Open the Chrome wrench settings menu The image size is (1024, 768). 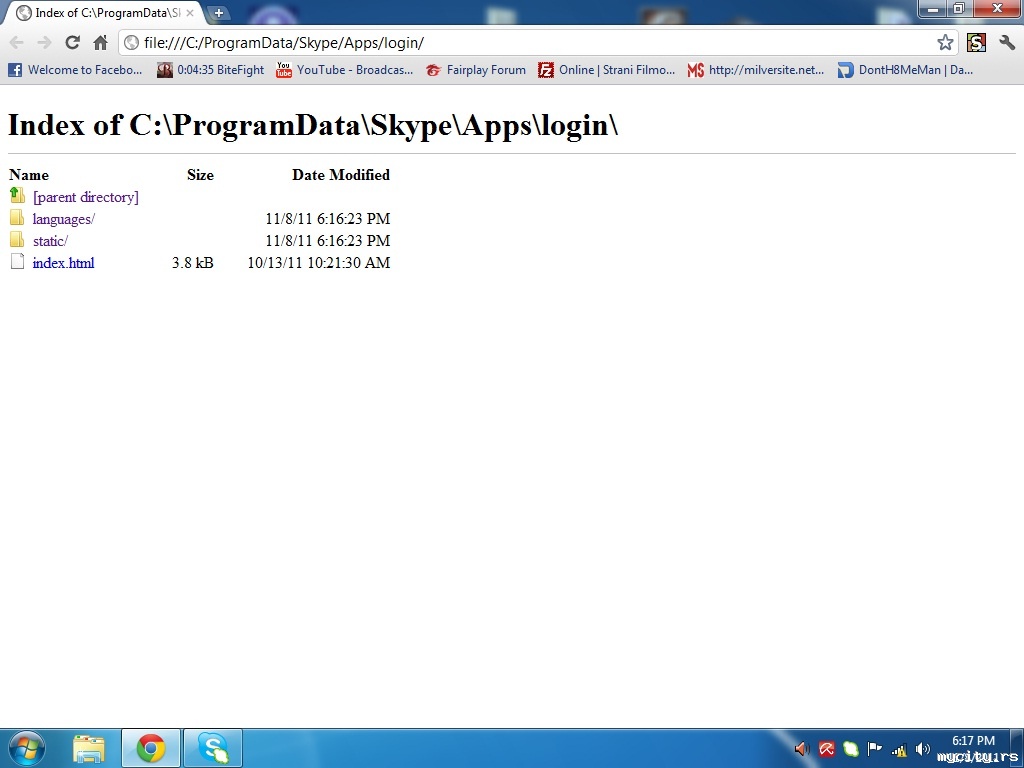coord(1007,43)
